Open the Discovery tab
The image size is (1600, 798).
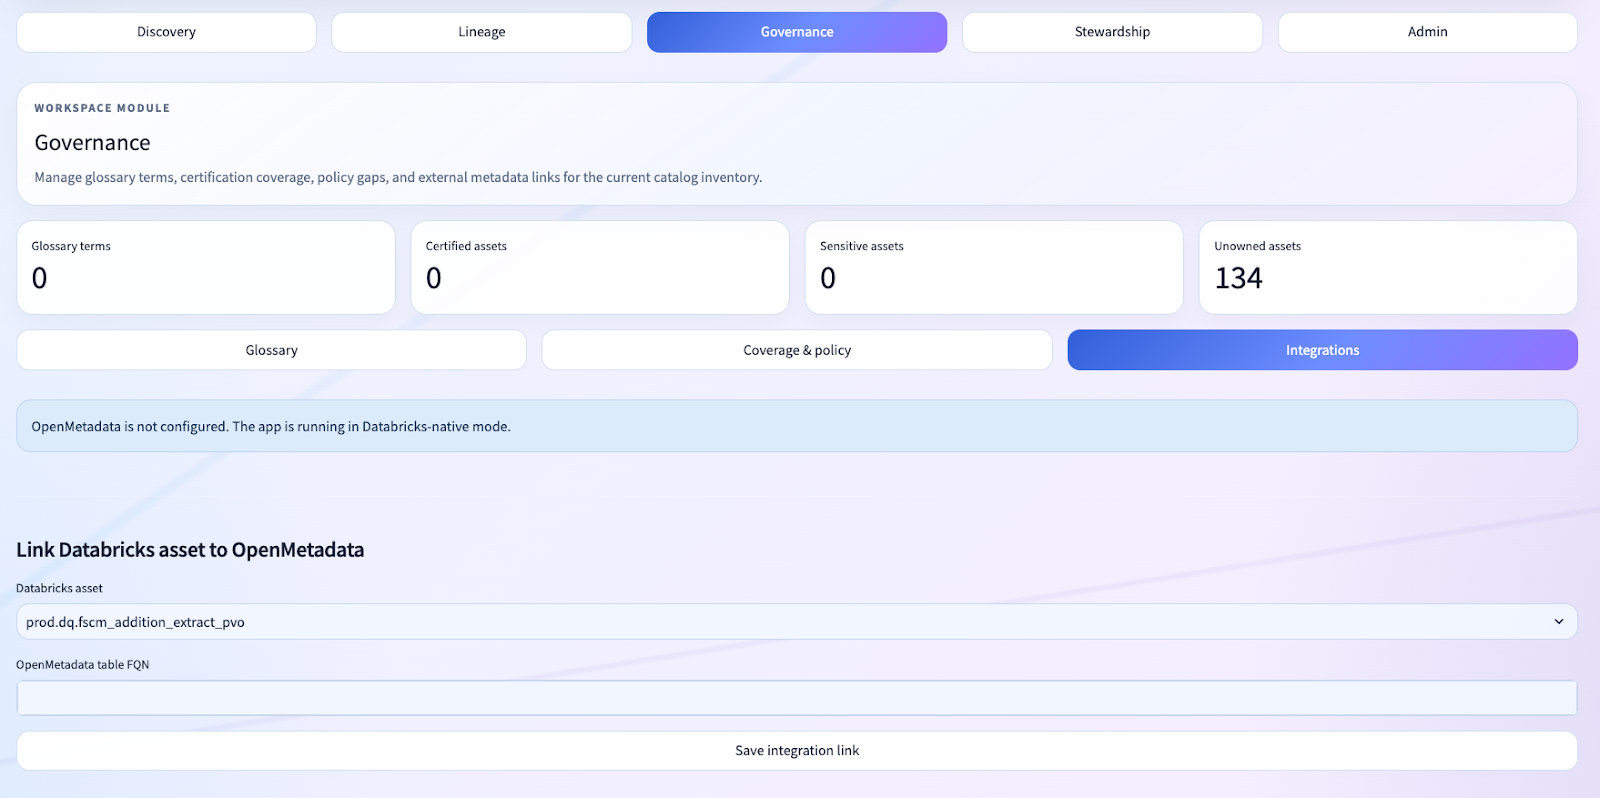point(166,32)
